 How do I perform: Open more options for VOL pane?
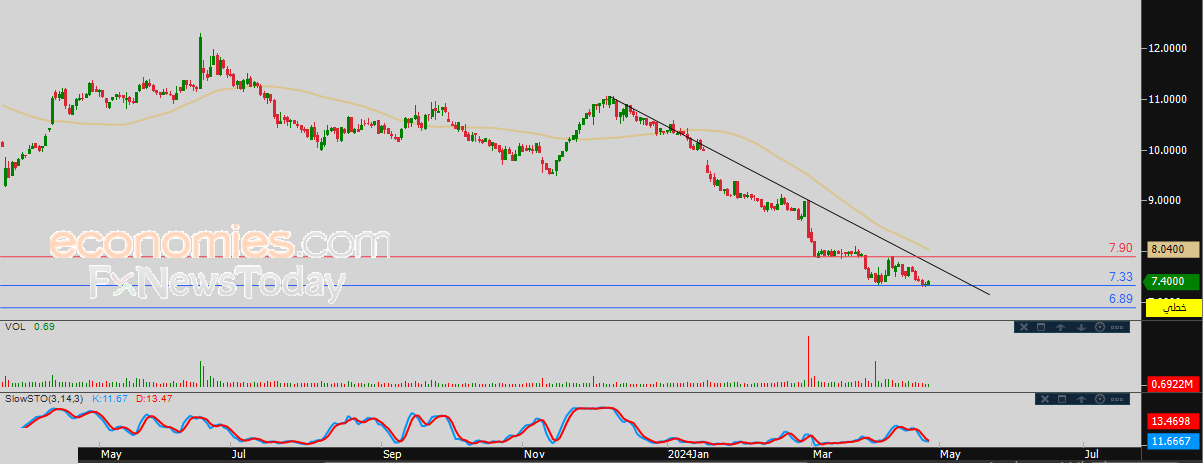1117,327
